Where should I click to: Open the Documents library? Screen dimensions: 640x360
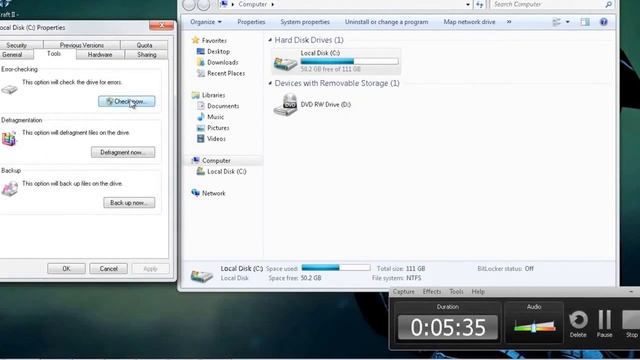pyautogui.click(x=223, y=106)
